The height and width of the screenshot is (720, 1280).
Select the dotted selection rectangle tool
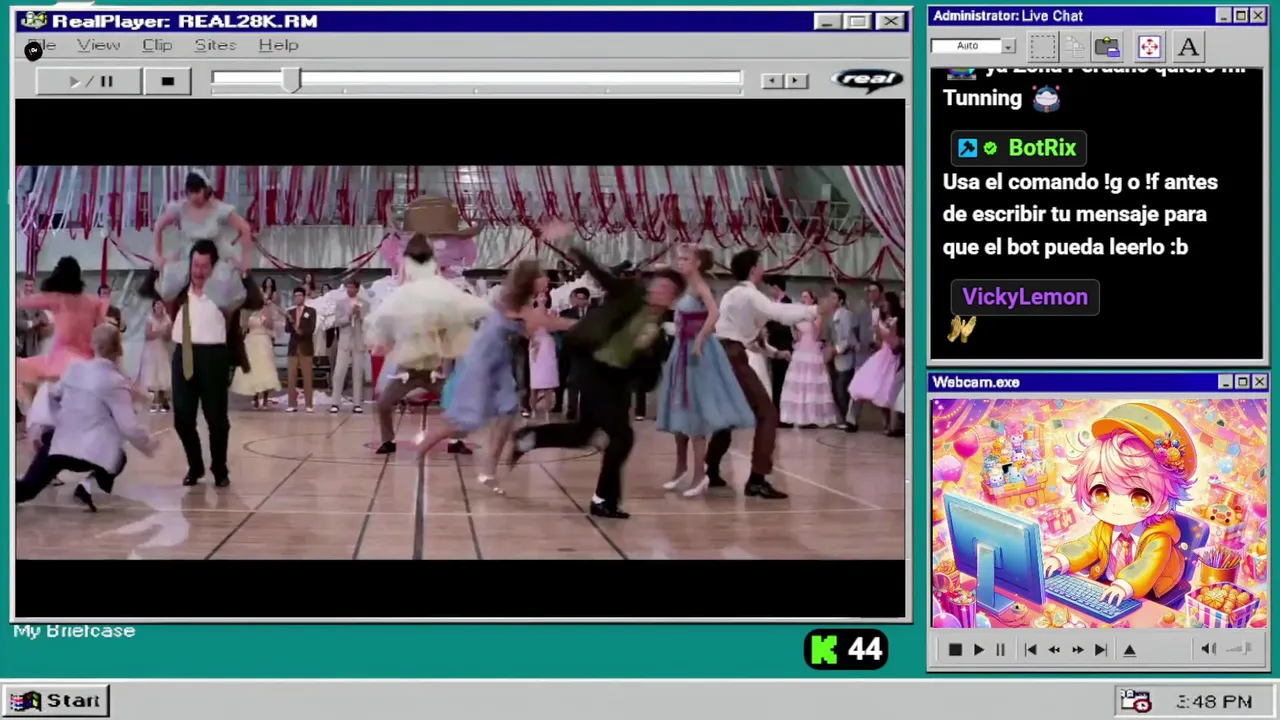[1042, 46]
